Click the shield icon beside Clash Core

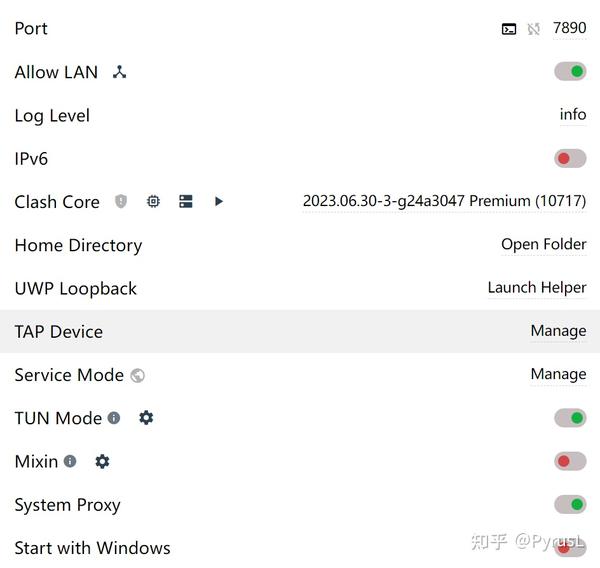(x=121, y=201)
